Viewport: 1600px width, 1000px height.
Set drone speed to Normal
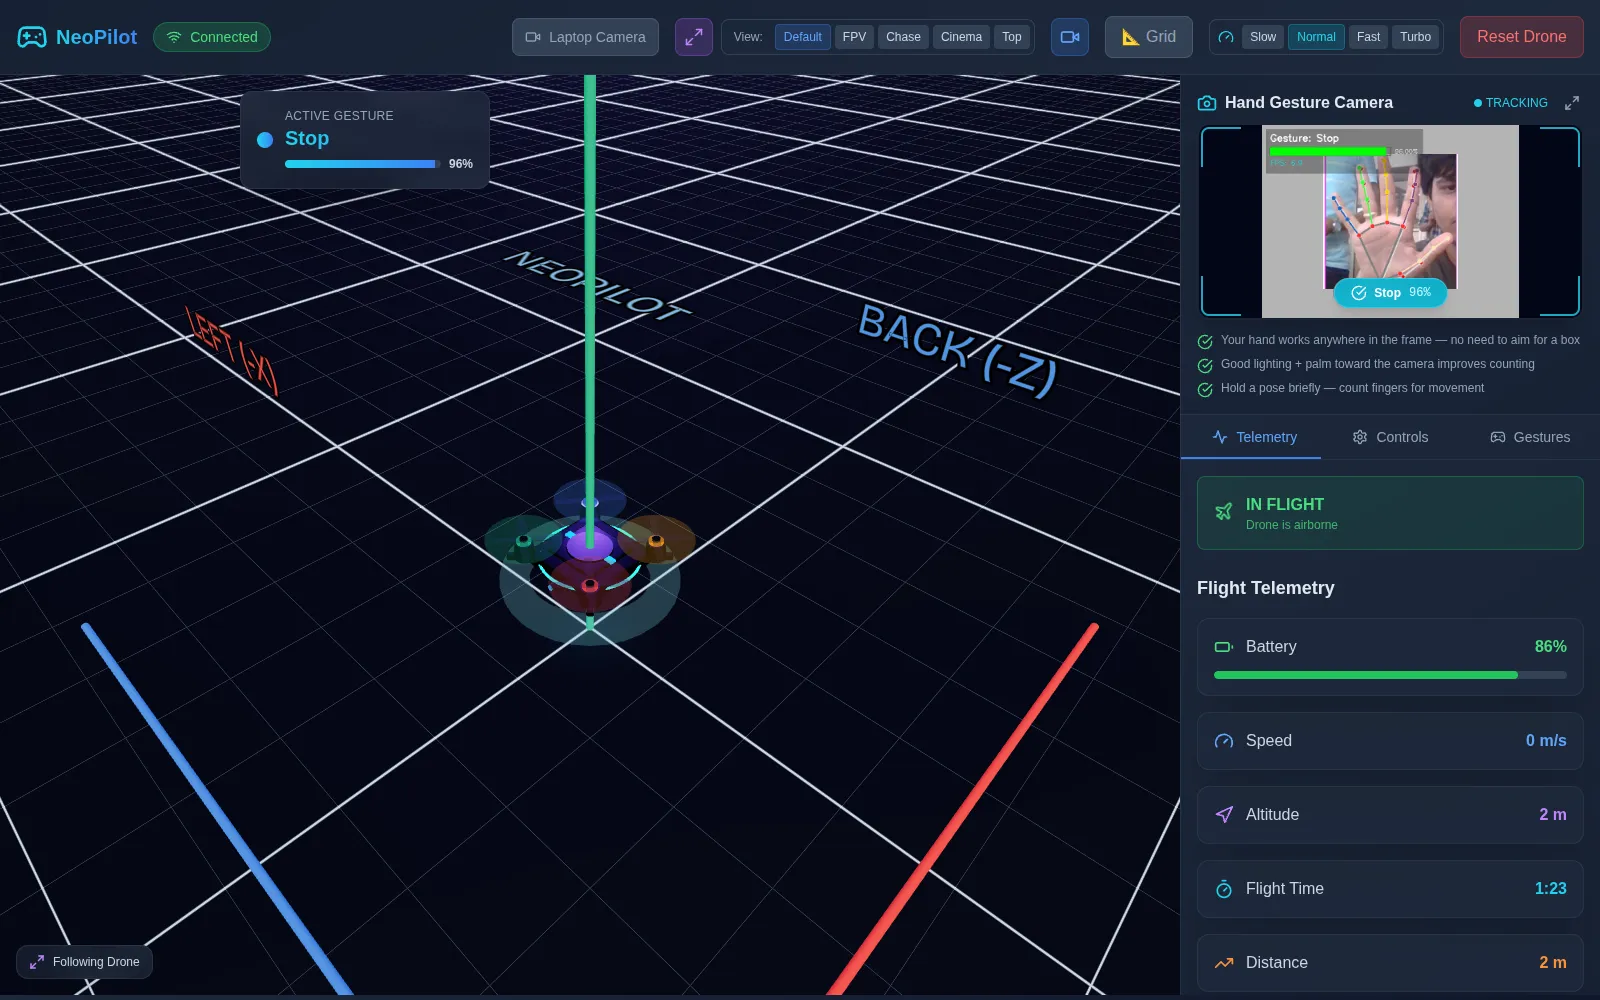(1316, 37)
